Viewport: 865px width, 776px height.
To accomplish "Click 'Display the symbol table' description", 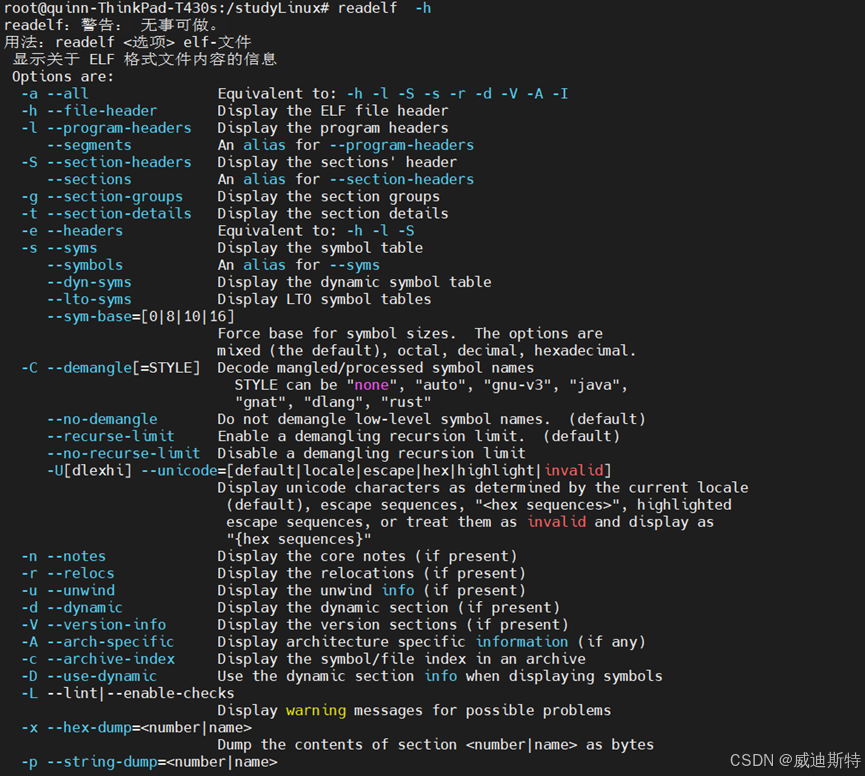I will pos(320,248).
